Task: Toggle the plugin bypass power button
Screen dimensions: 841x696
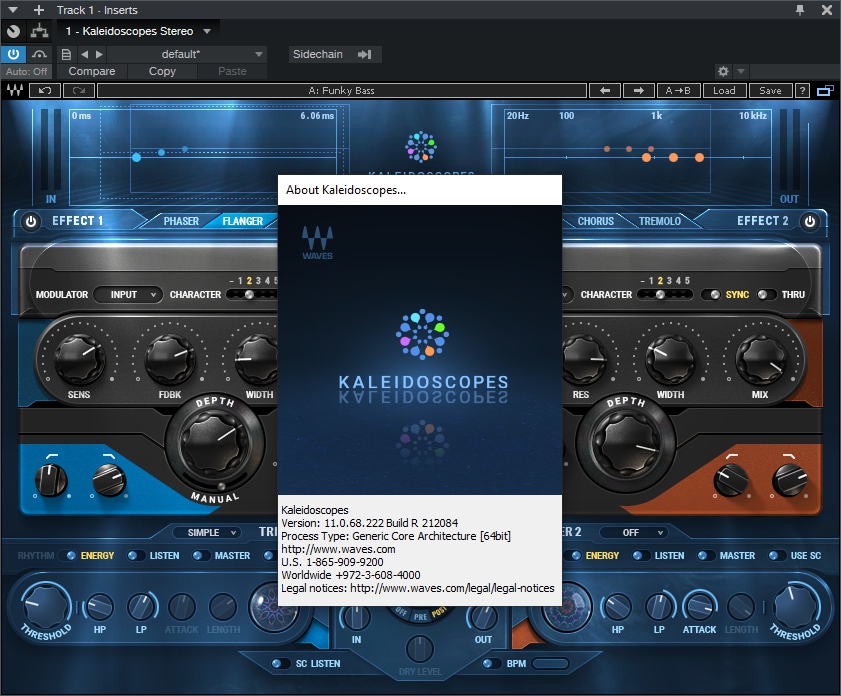Action: point(13,54)
